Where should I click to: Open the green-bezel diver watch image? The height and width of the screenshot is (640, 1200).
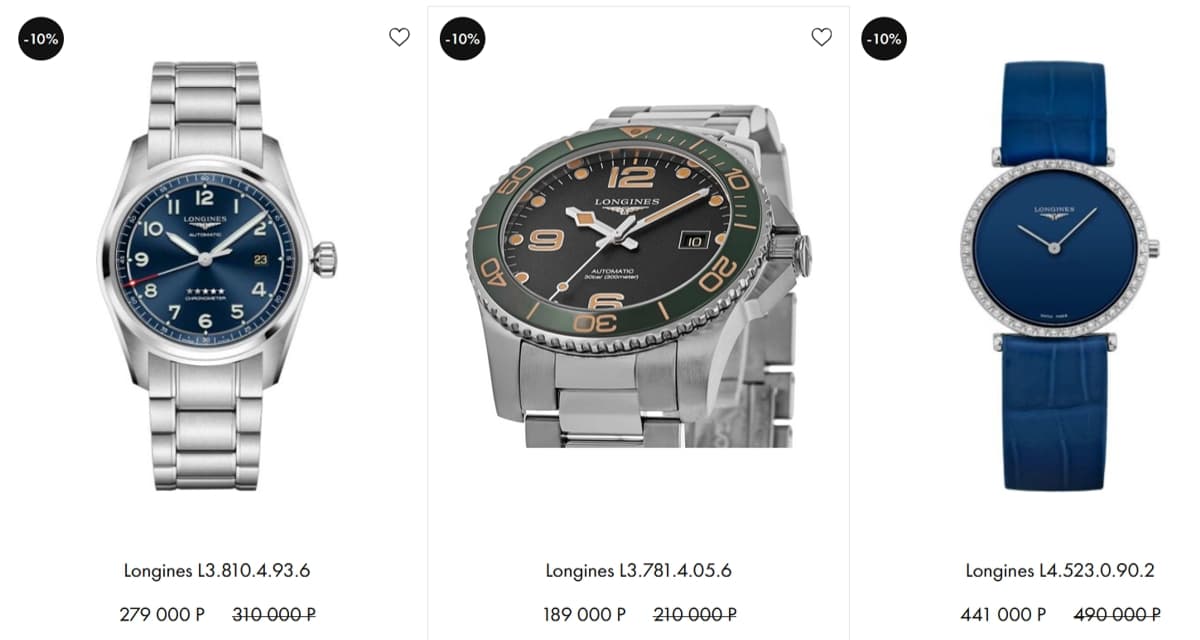point(638,275)
